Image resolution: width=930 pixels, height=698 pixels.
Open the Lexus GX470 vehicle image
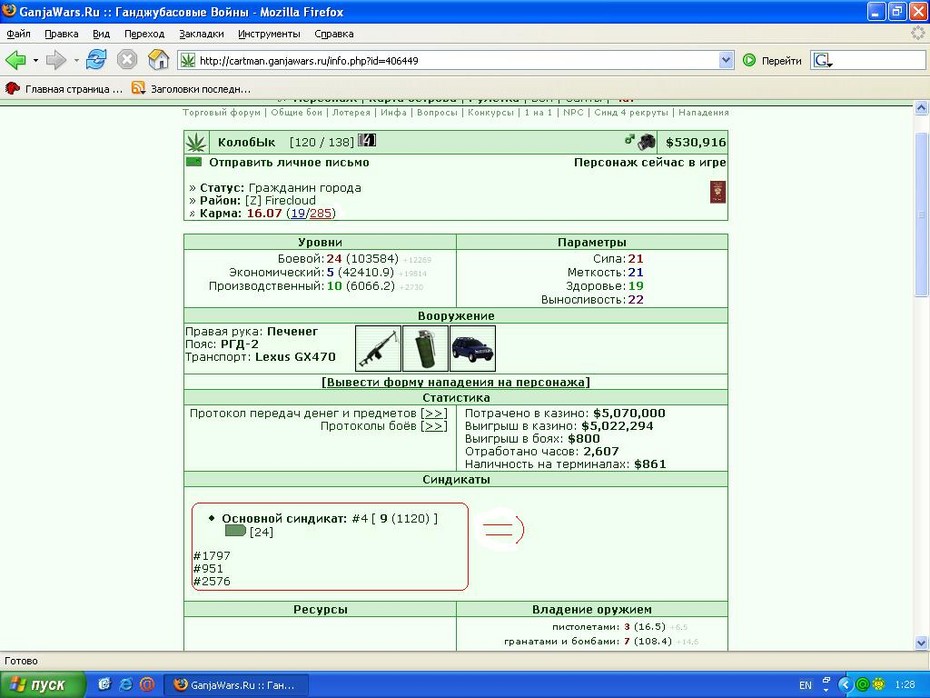473,349
